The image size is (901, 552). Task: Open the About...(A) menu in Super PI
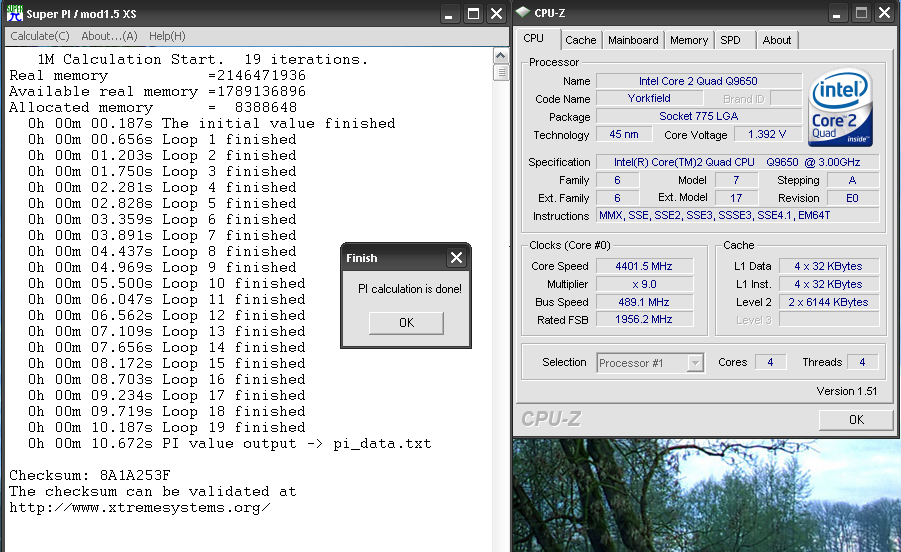pyautogui.click(x=109, y=36)
